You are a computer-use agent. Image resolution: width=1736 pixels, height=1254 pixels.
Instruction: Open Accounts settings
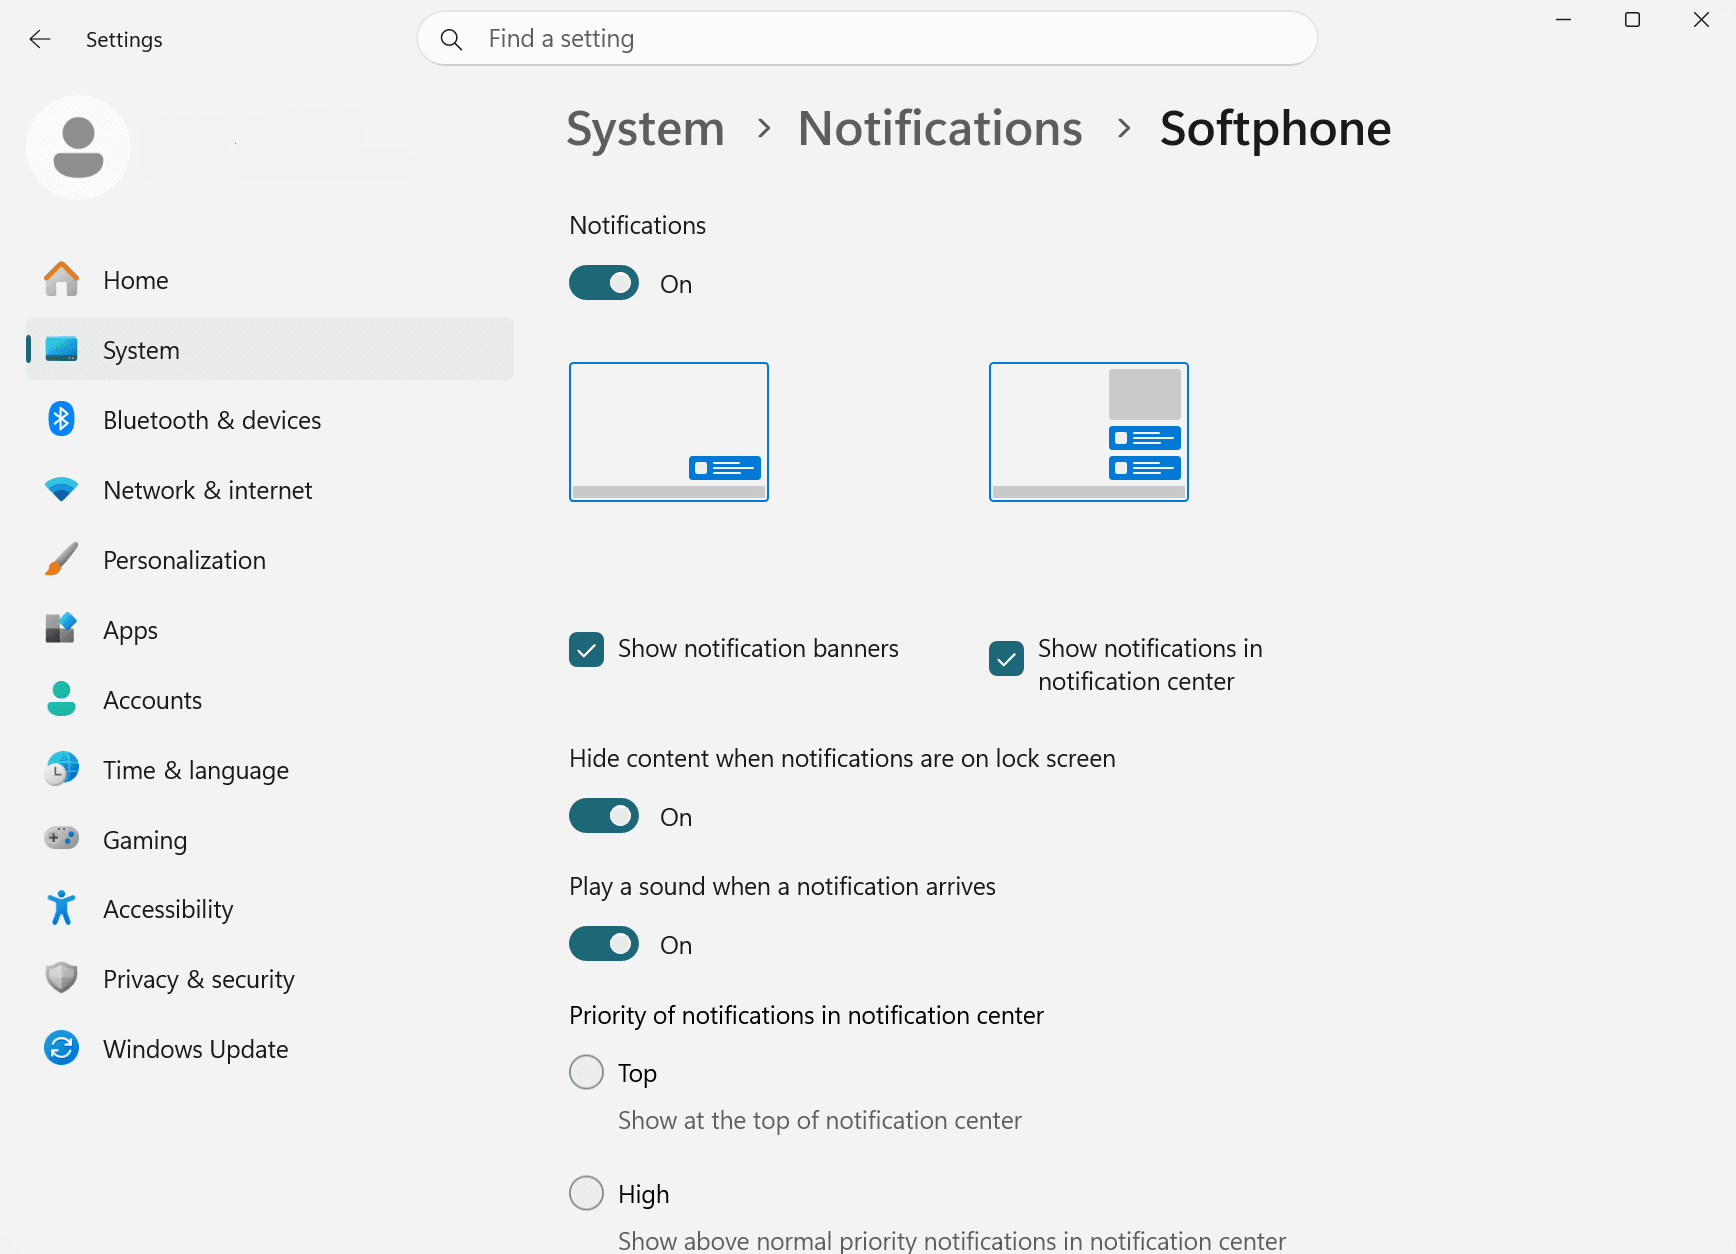click(x=270, y=700)
